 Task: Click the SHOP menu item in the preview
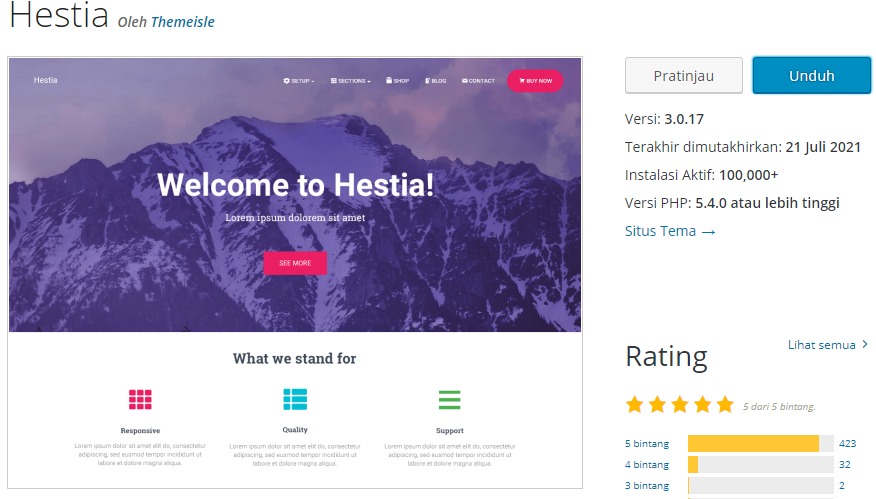click(x=397, y=81)
